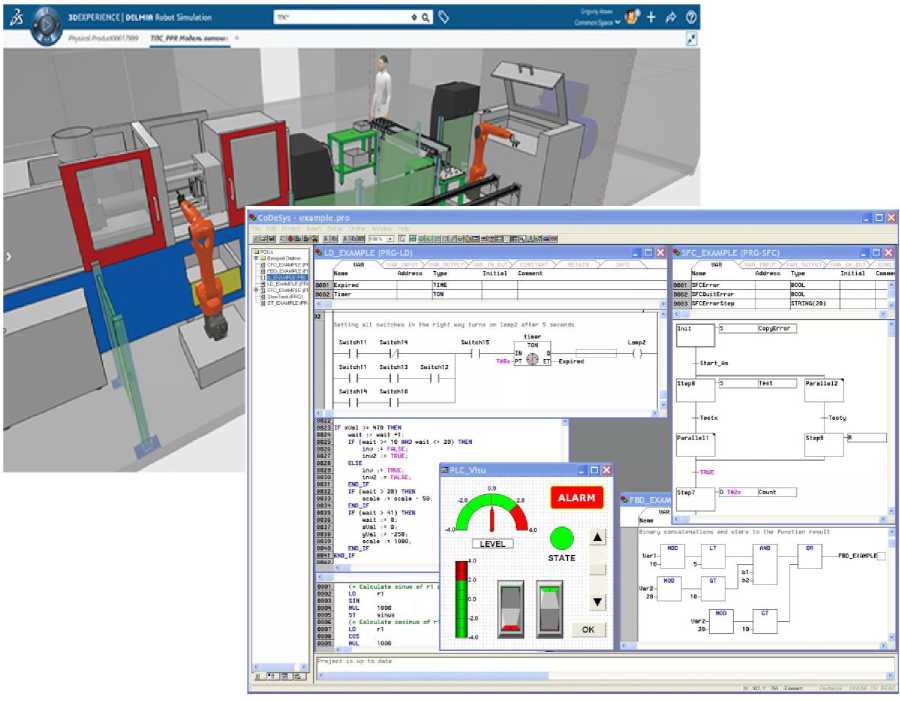The height and width of the screenshot is (701, 900).
Task: Click the 3DS logo in the 3DEXPERIENCE header
Action: pyautogui.click(x=16, y=17)
